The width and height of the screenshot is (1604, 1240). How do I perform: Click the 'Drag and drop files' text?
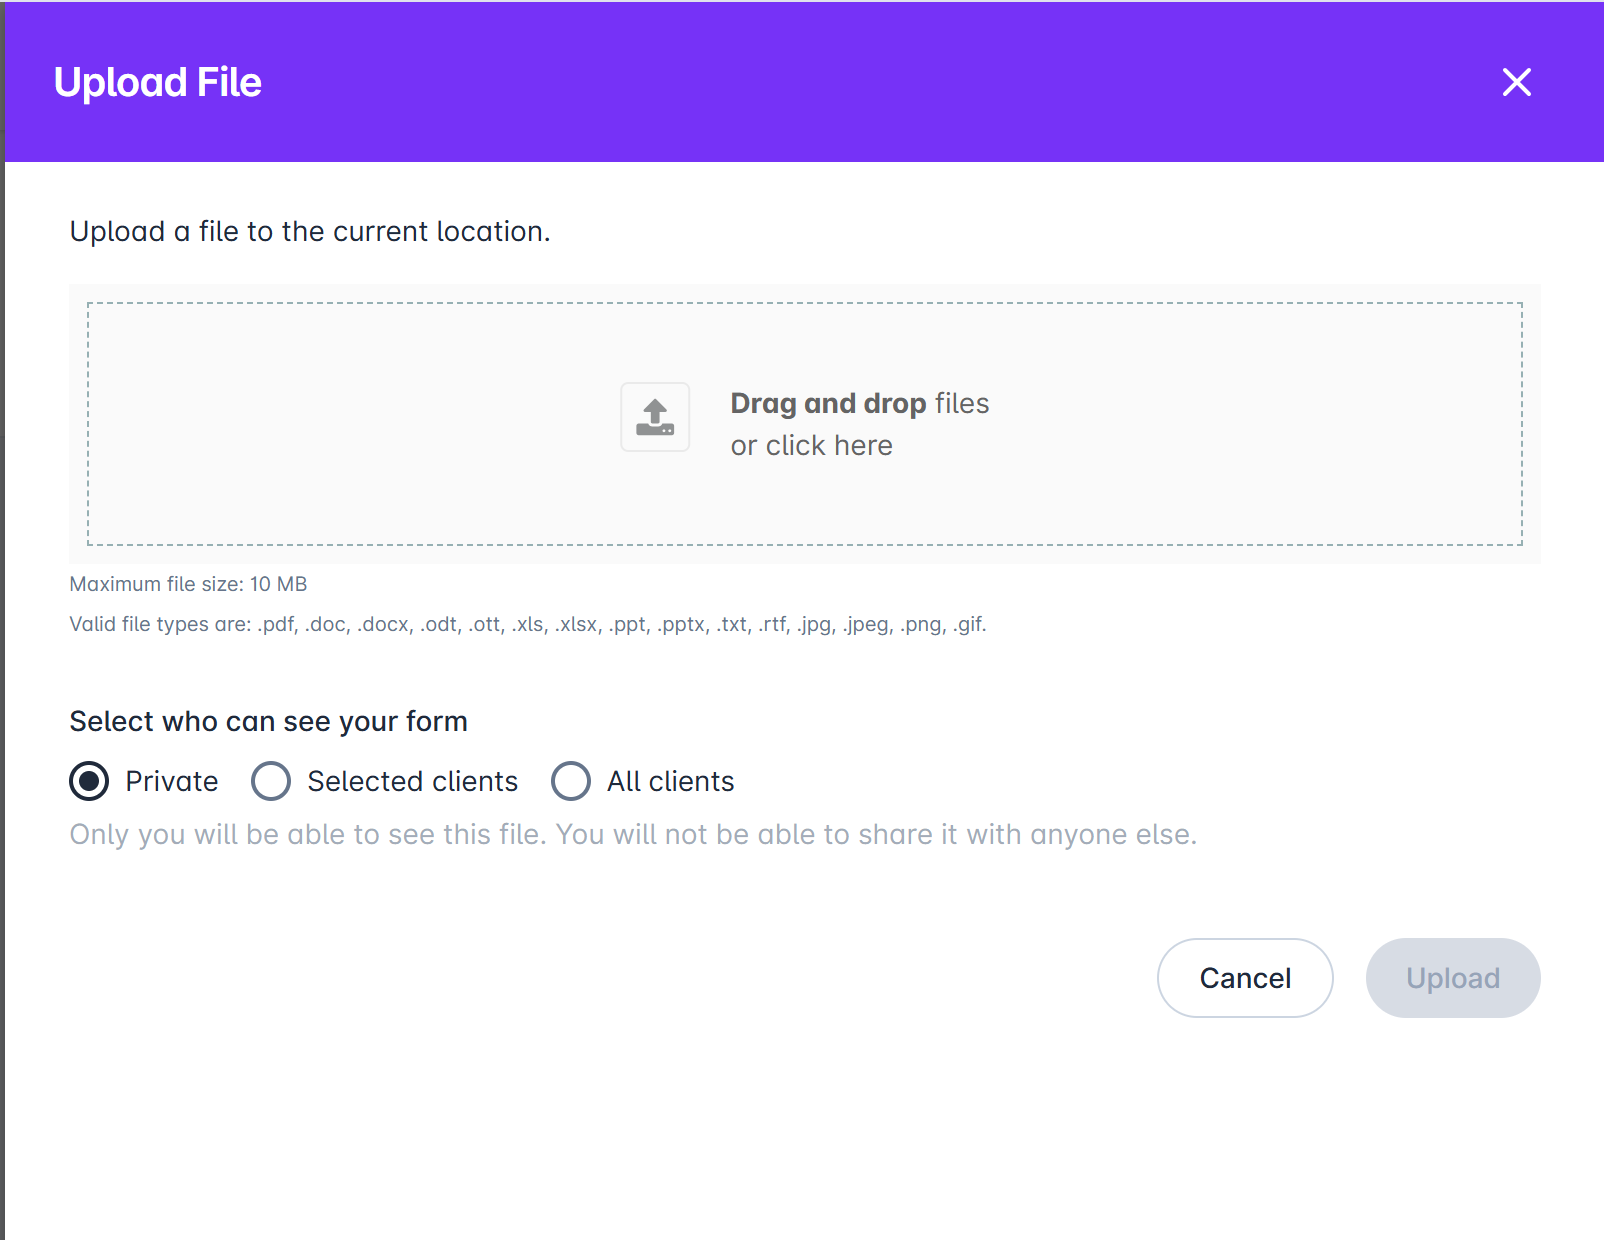pos(859,403)
